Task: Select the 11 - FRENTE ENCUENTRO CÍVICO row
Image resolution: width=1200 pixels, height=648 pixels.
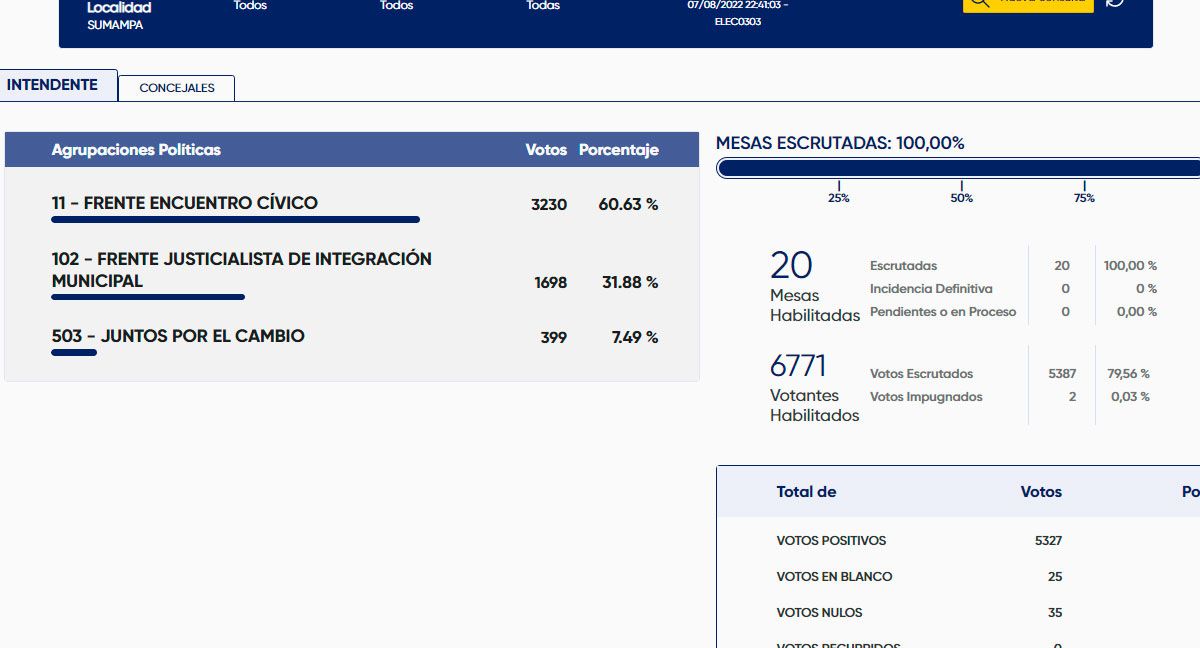Action: (x=185, y=203)
